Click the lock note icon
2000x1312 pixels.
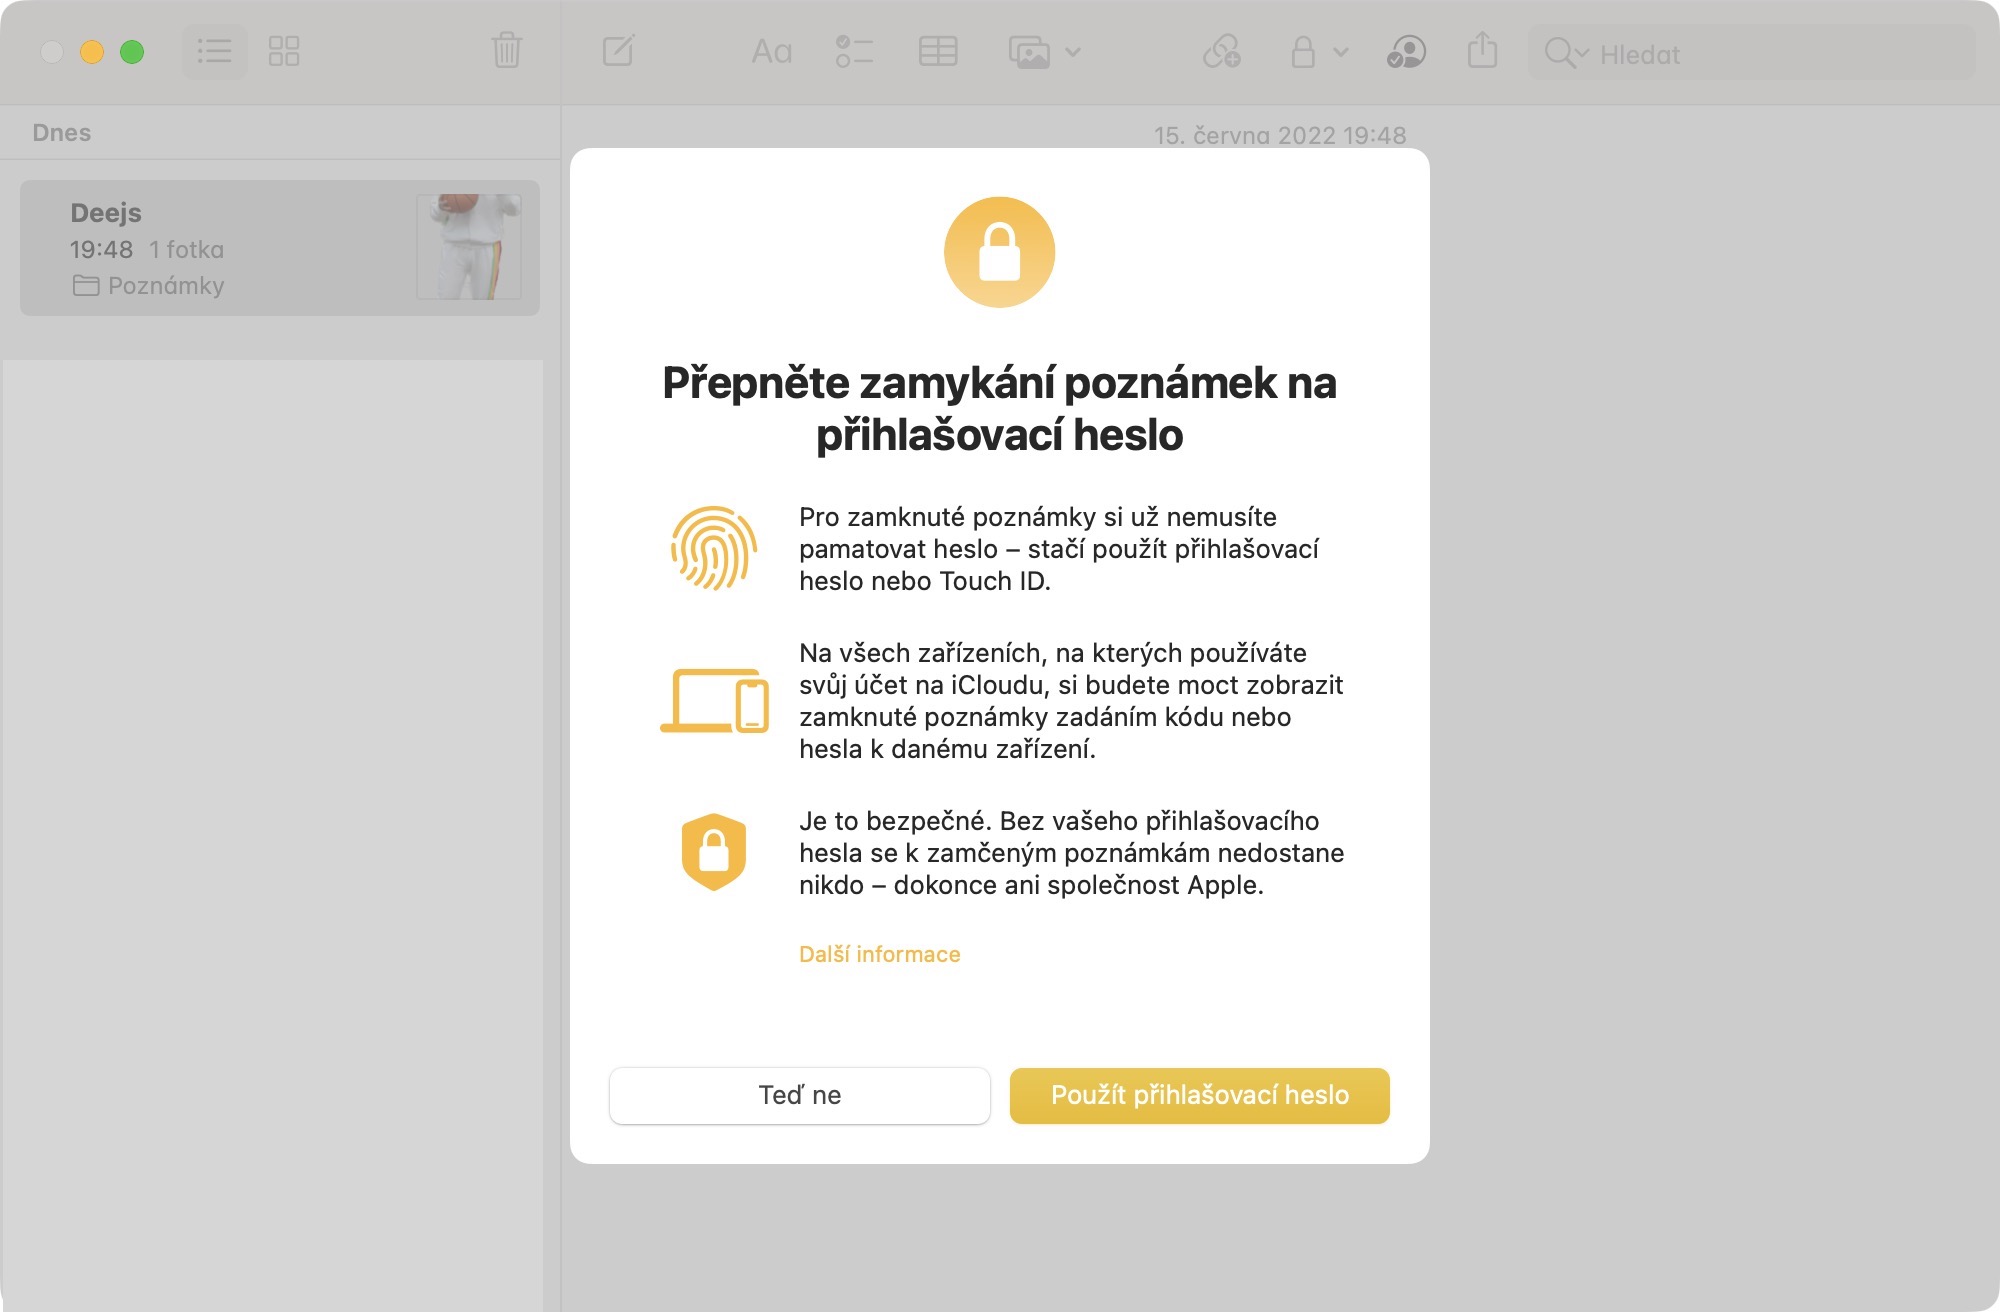[x=1302, y=51]
